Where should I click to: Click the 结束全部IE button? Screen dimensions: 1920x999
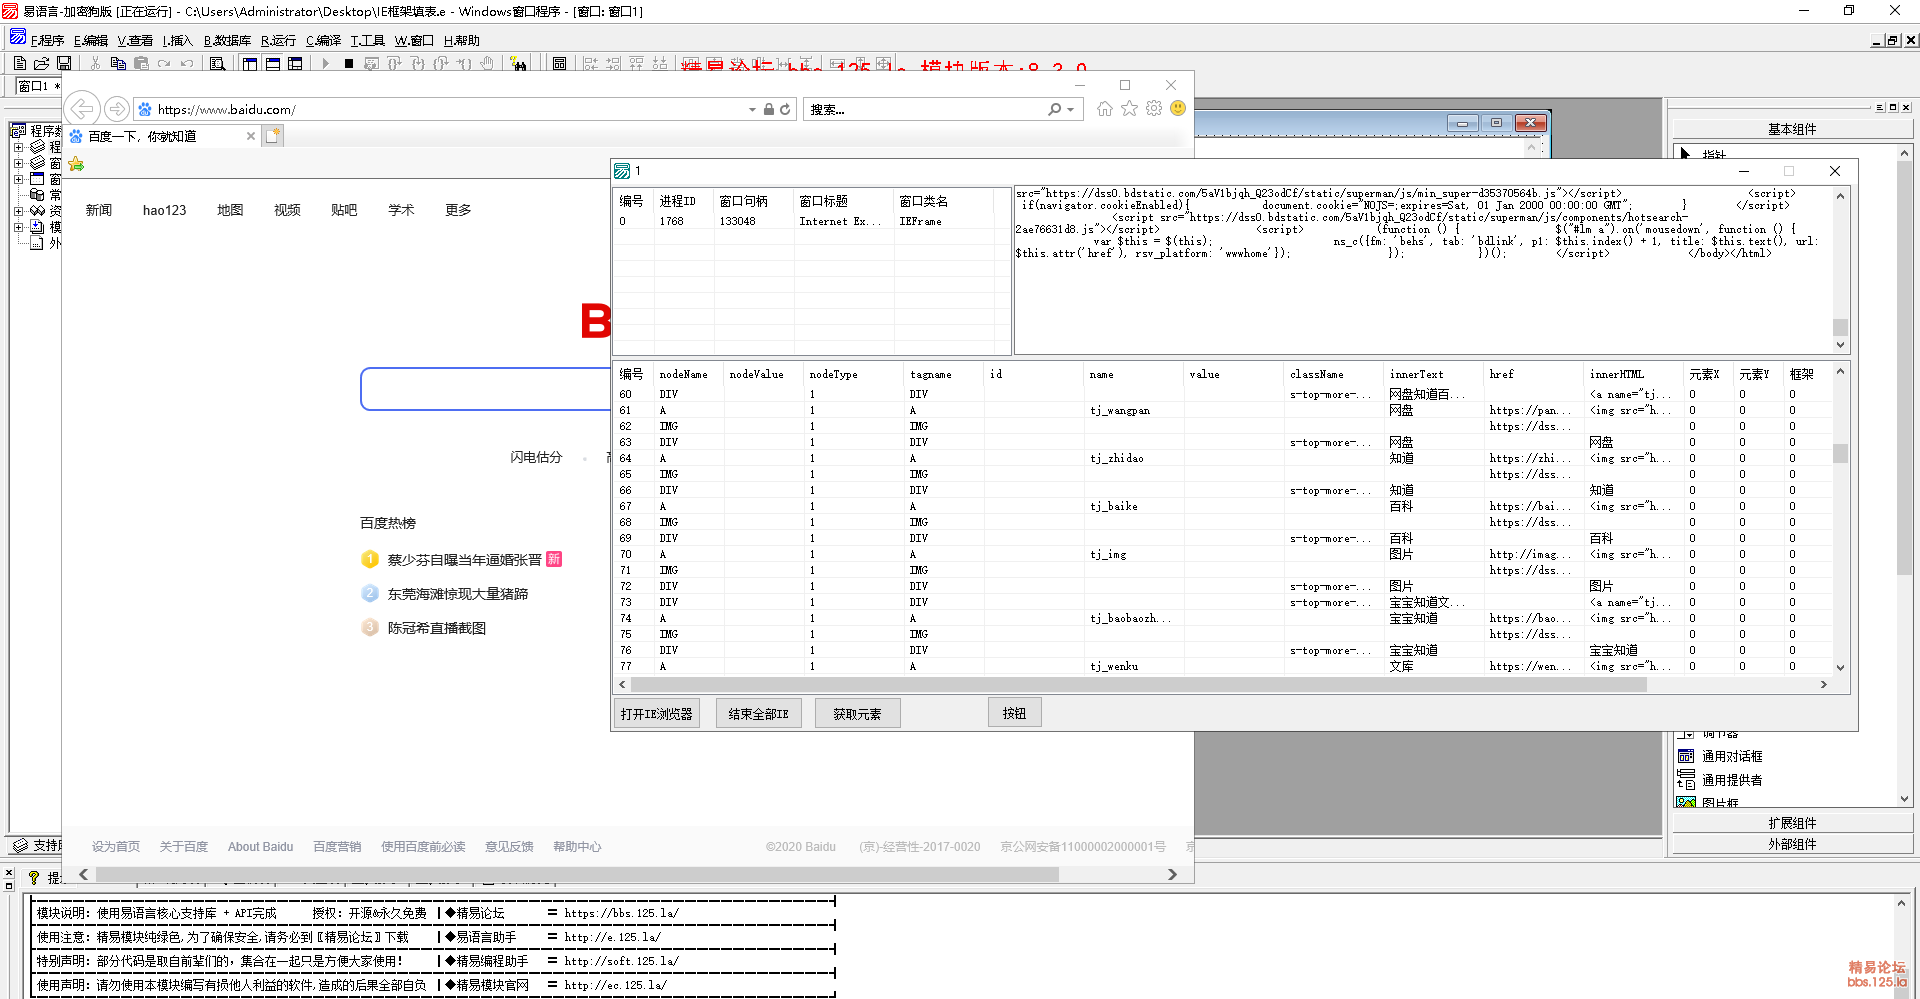click(759, 713)
